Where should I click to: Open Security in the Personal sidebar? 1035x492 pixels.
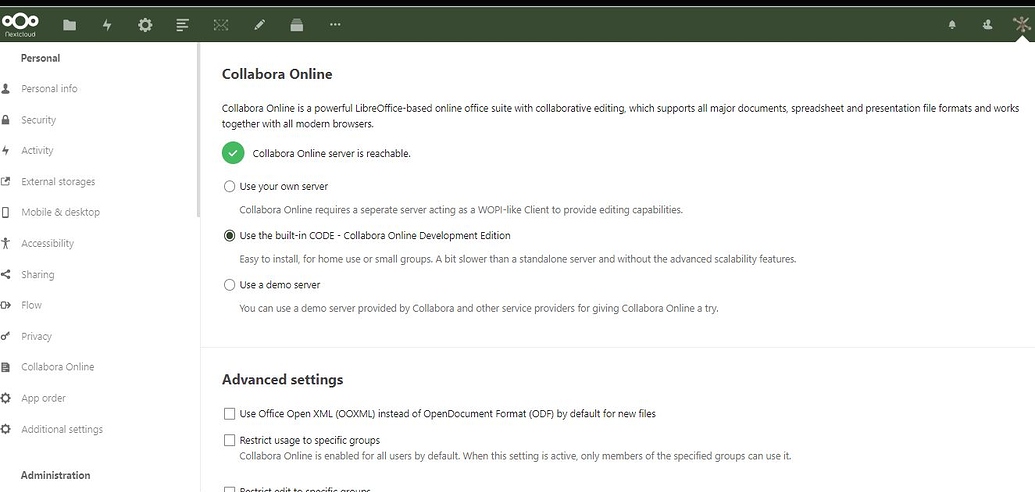click(x=38, y=120)
